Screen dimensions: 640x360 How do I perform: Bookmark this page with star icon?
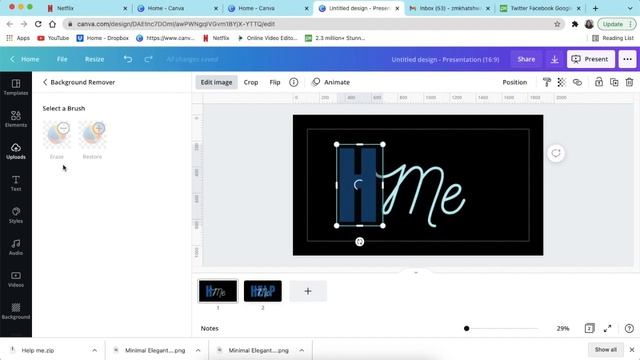click(557, 24)
